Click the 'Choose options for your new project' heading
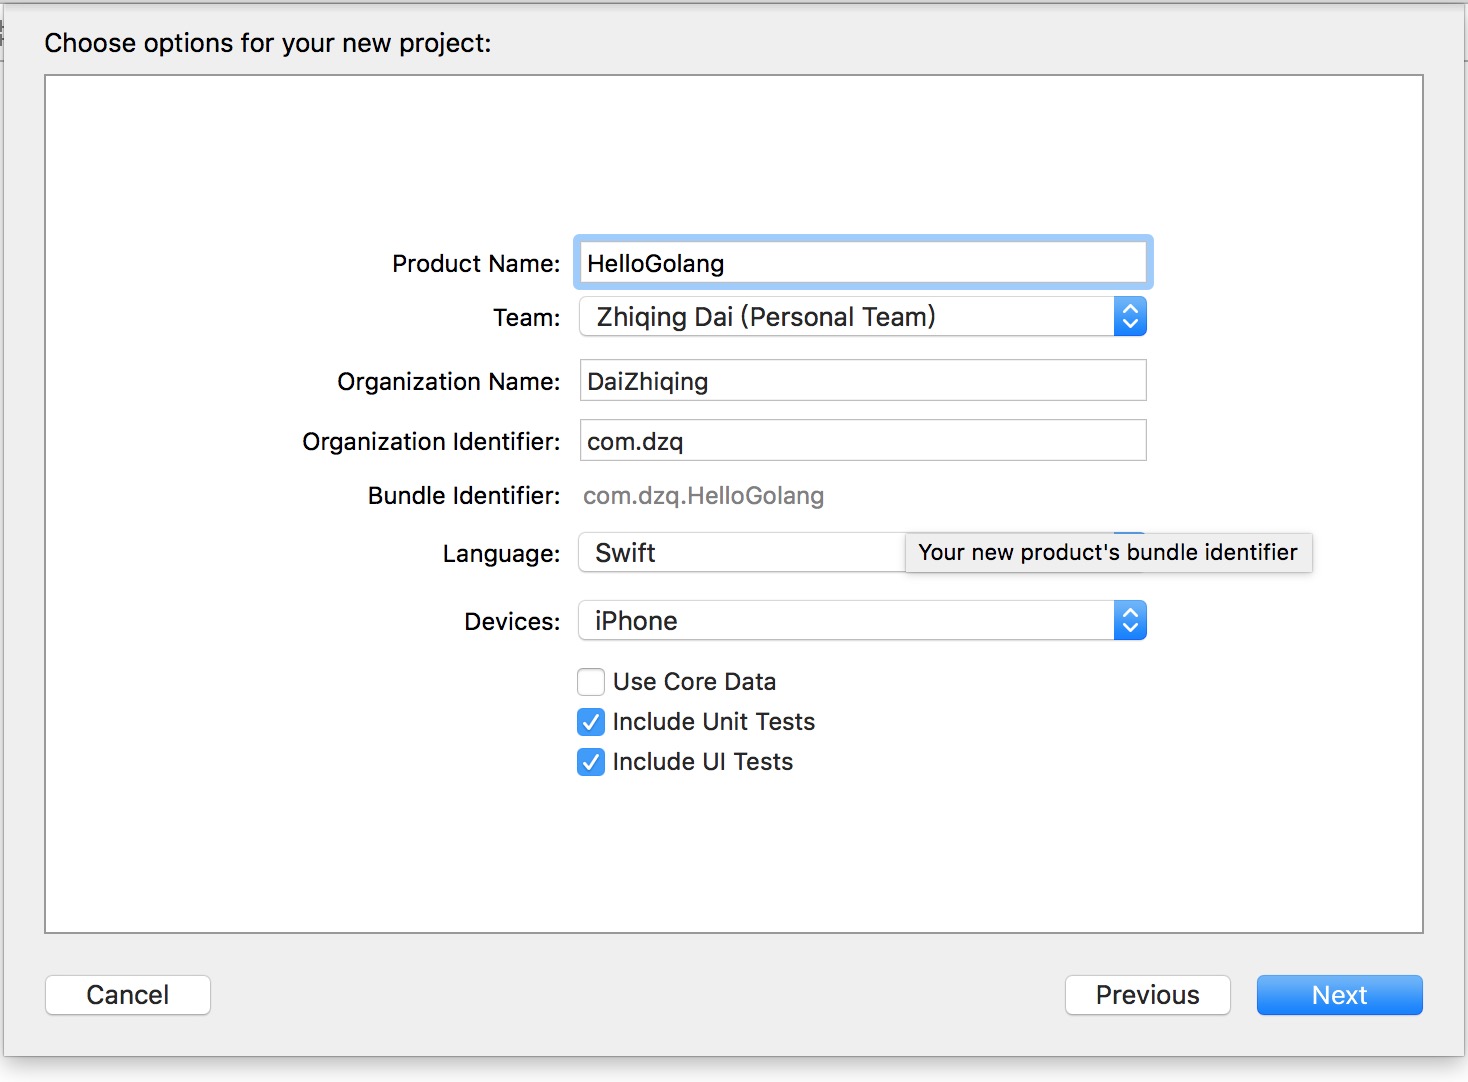This screenshot has height=1082, width=1468. pyautogui.click(x=268, y=43)
